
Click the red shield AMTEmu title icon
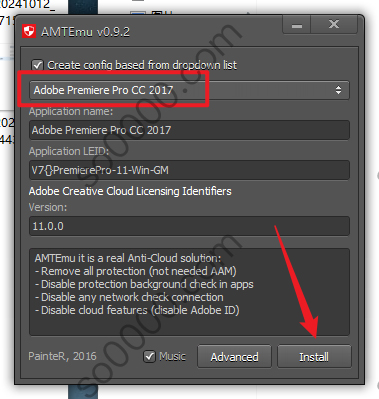(29, 32)
